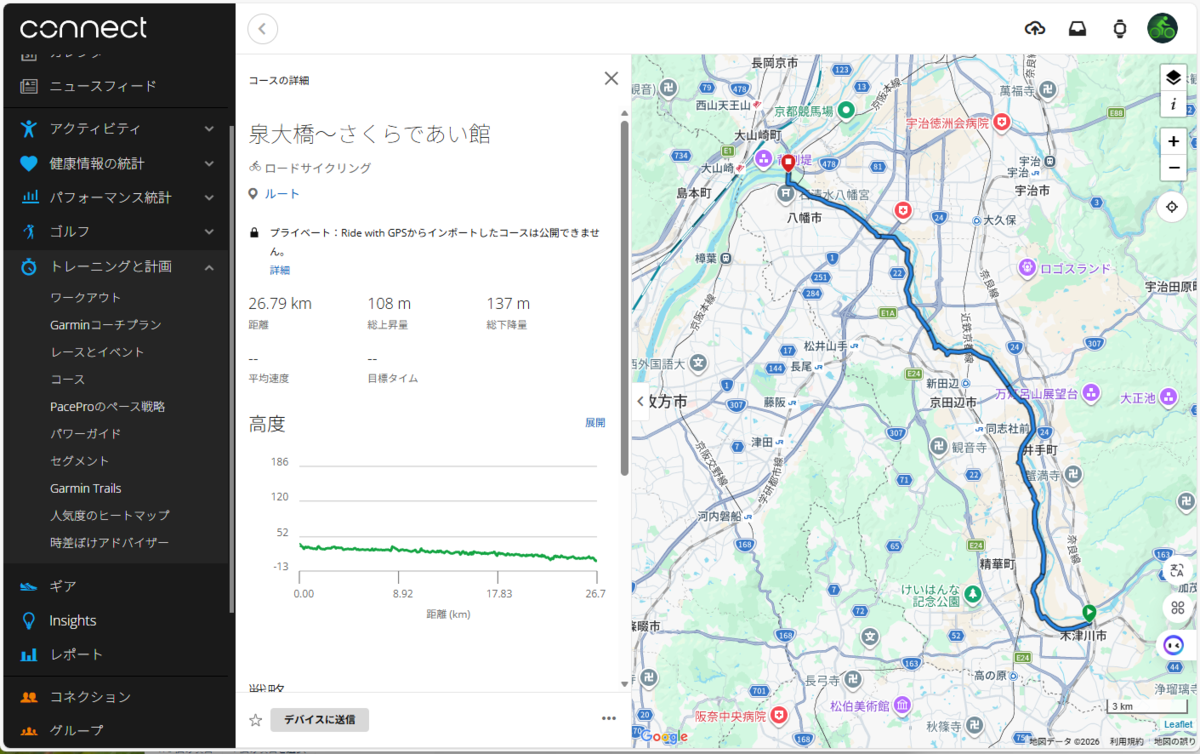The image size is (1200, 754).
Task: Open 時差ぼけアドバイザー
Action: pyautogui.click(x=110, y=543)
